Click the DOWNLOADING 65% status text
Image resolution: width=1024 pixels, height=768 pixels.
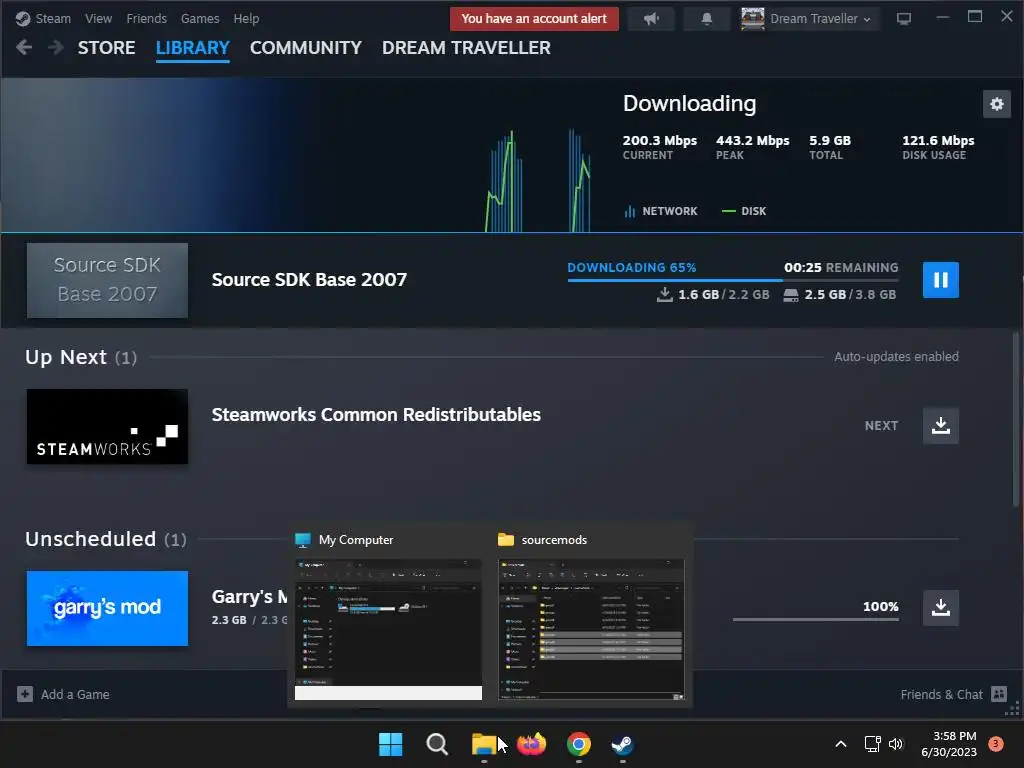click(632, 267)
